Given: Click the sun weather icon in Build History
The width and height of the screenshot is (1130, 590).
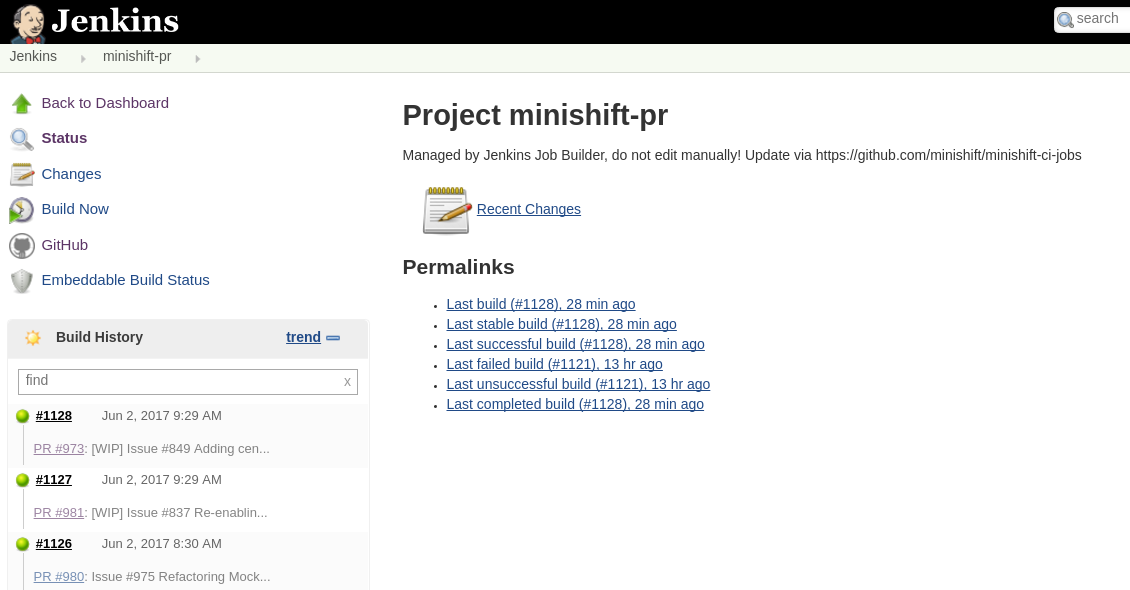Looking at the screenshot, I should 32,337.
